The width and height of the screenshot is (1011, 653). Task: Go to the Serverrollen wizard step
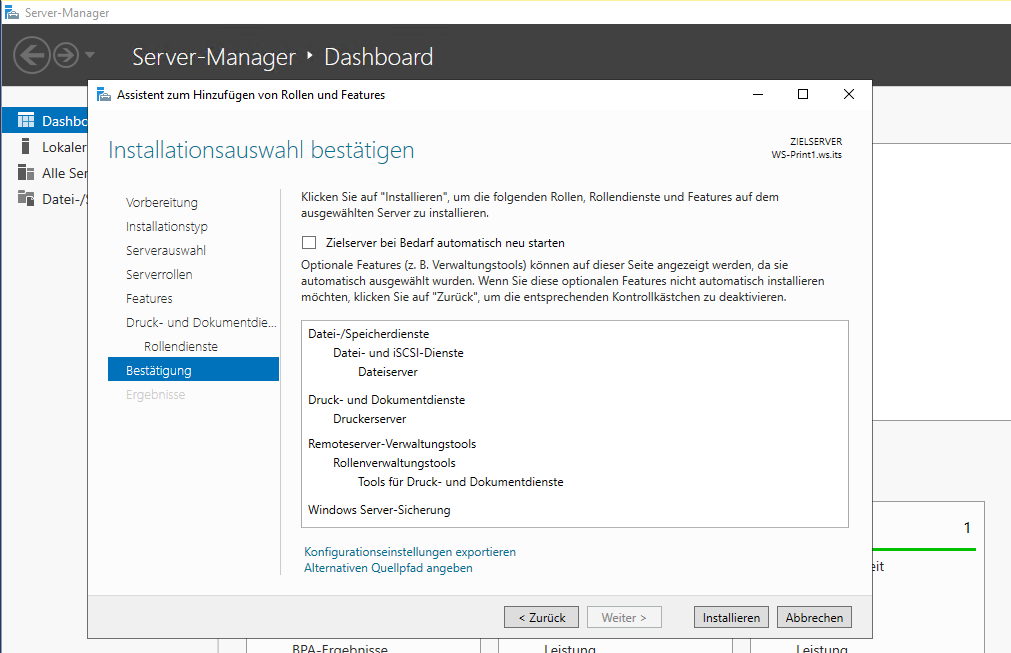159,275
